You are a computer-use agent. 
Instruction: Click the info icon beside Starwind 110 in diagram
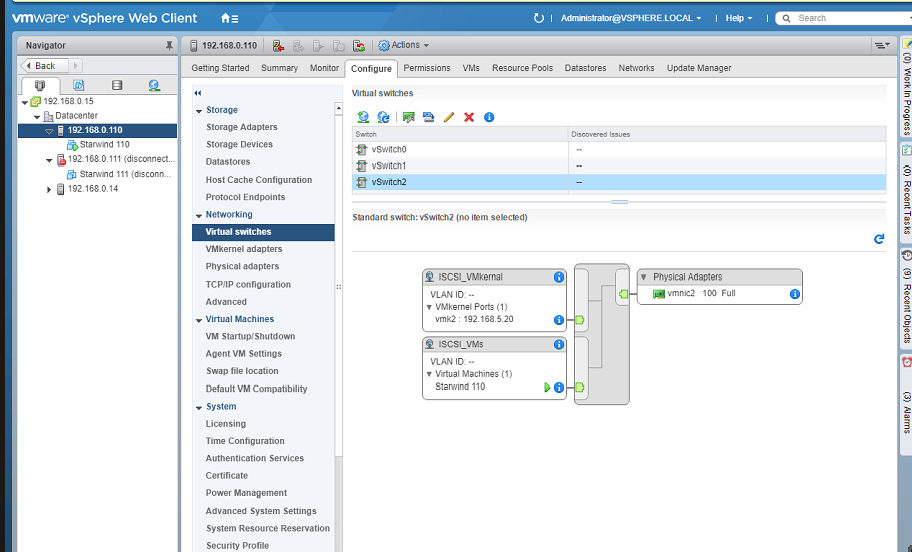tap(559, 387)
